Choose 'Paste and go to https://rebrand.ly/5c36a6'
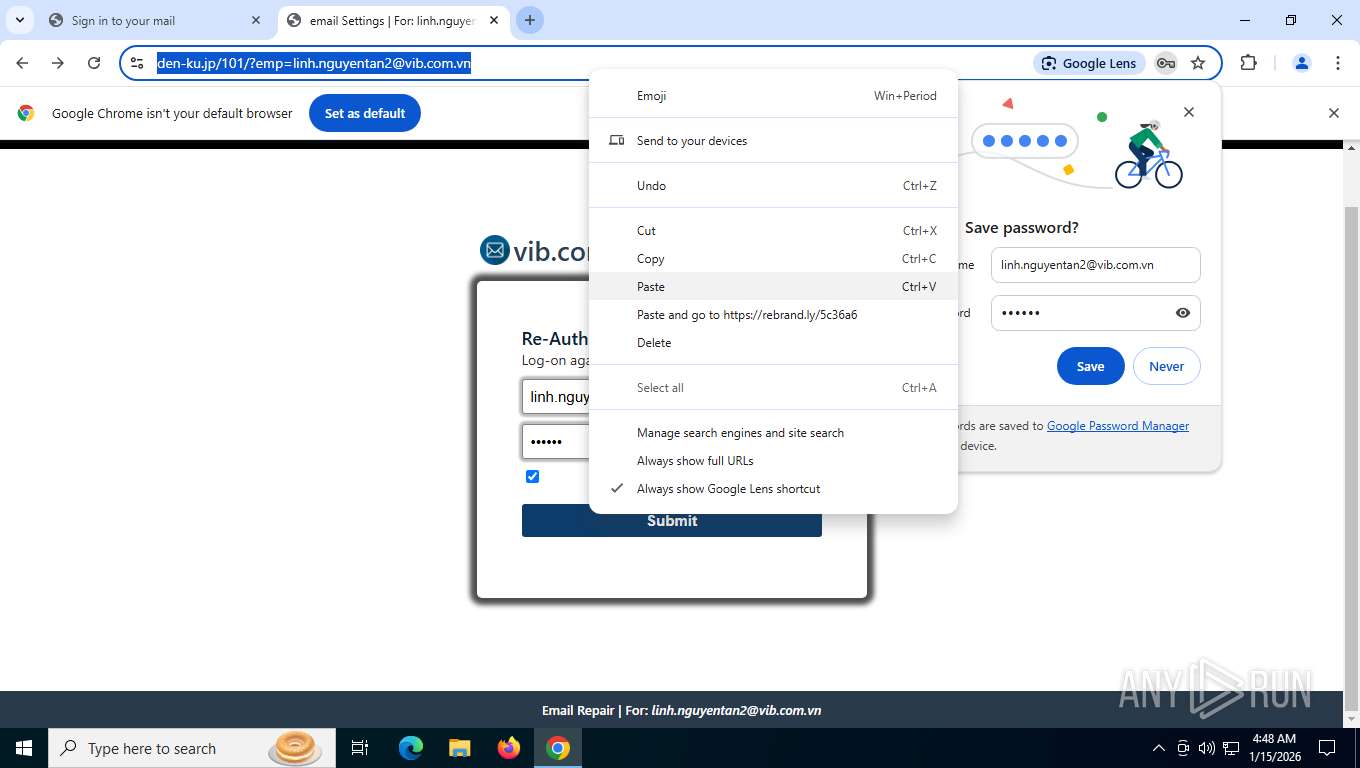This screenshot has height=768, width=1360. point(773,315)
